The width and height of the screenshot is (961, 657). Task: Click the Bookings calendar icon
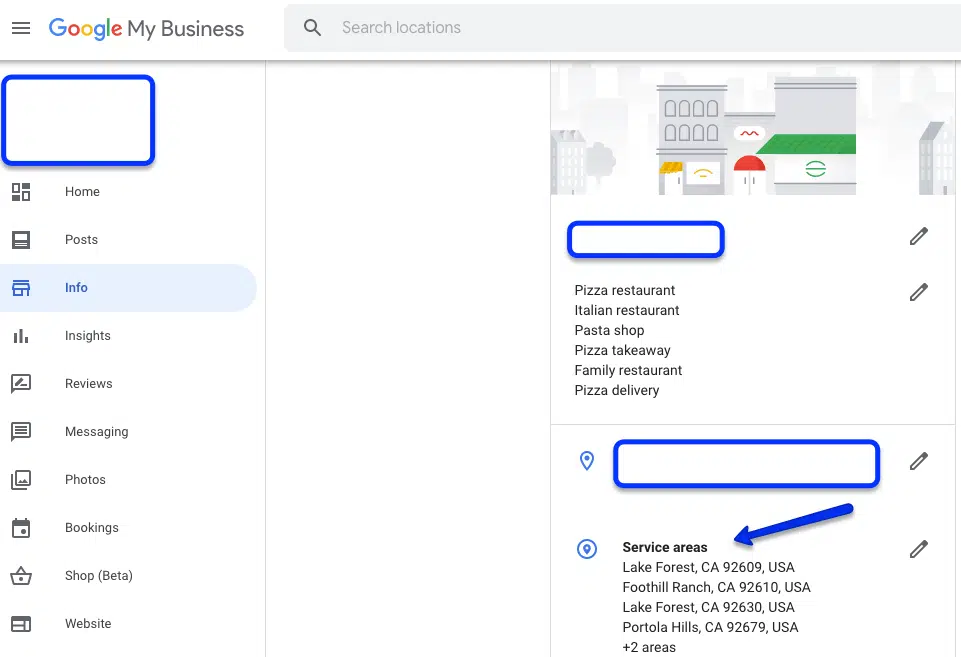pyautogui.click(x=21, y=528)
